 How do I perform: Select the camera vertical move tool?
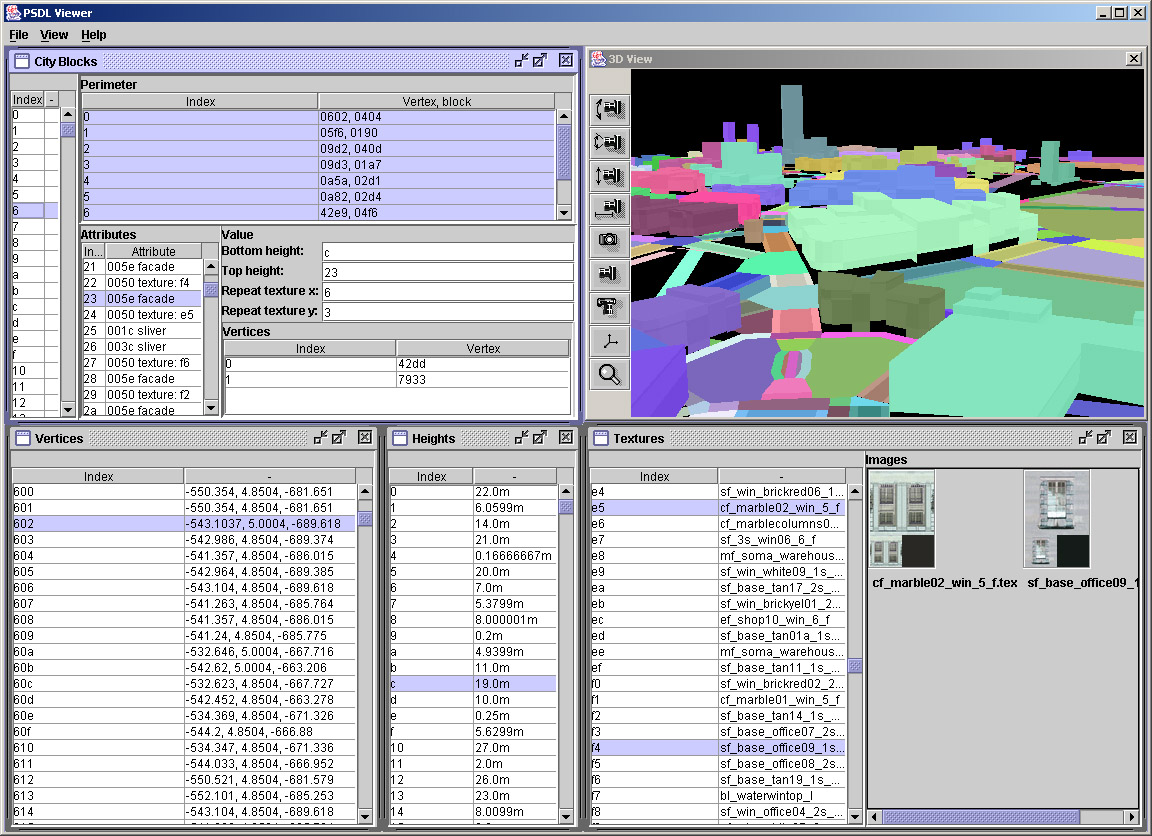click(x=609, y=175)
